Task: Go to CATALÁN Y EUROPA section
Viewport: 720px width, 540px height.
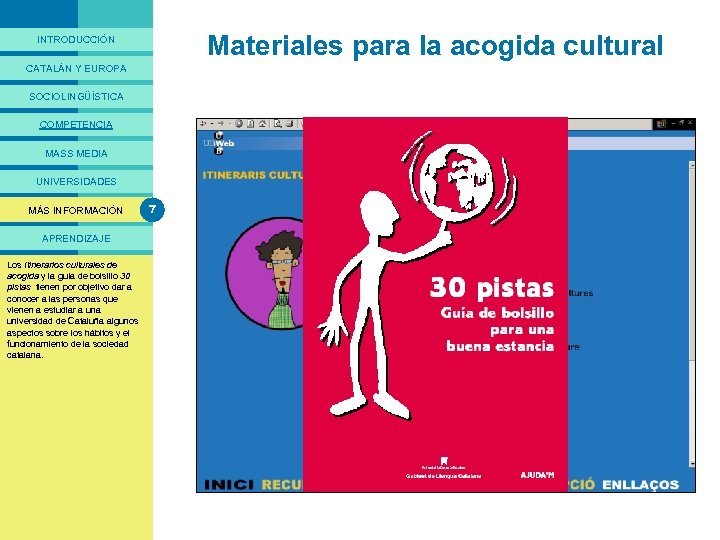Action: tap(76, 68)
